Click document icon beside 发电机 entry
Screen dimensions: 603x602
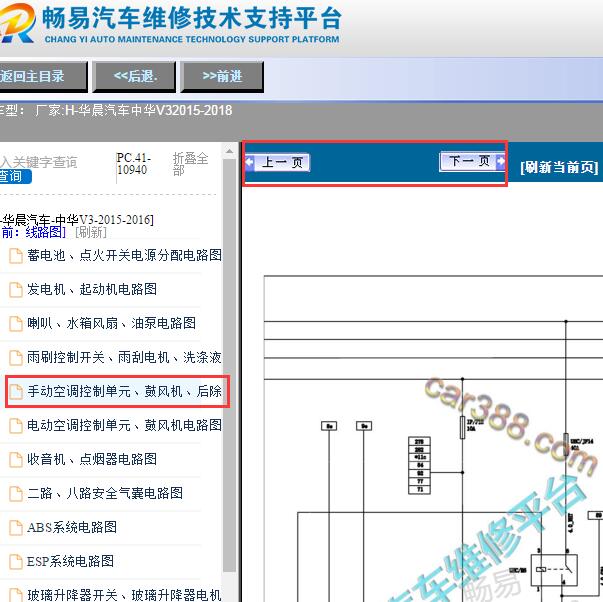pos(16,290)
